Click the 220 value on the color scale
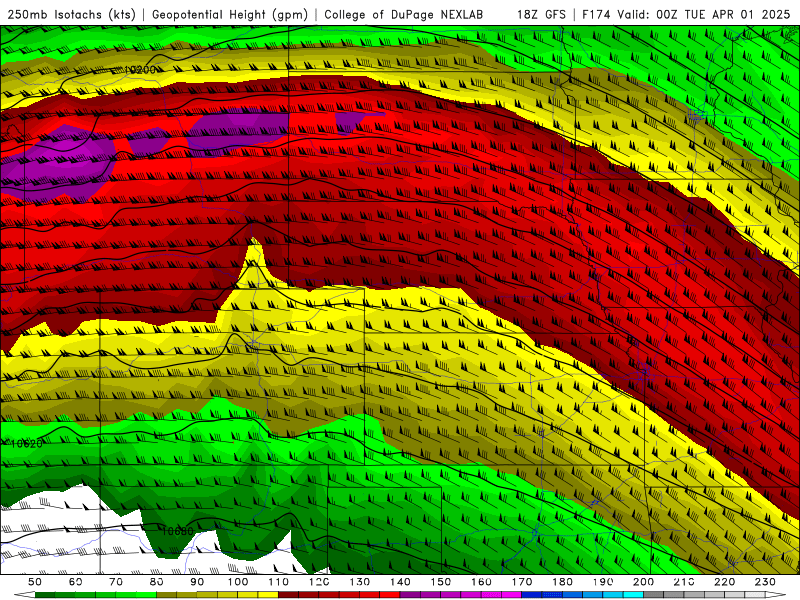The height and width of the screenshot is (600, 800). 724,582
